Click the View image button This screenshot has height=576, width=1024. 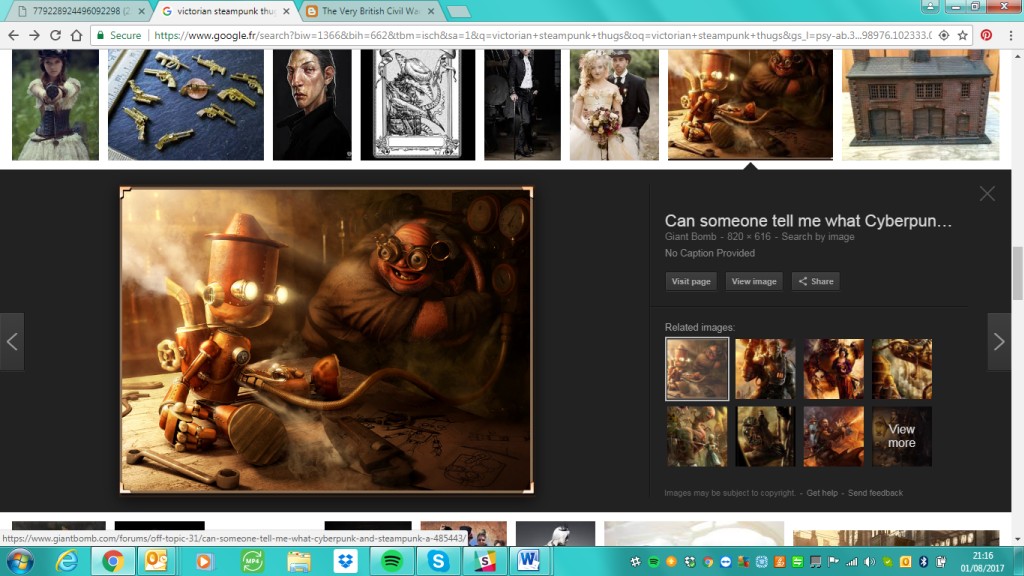(754, 281)
